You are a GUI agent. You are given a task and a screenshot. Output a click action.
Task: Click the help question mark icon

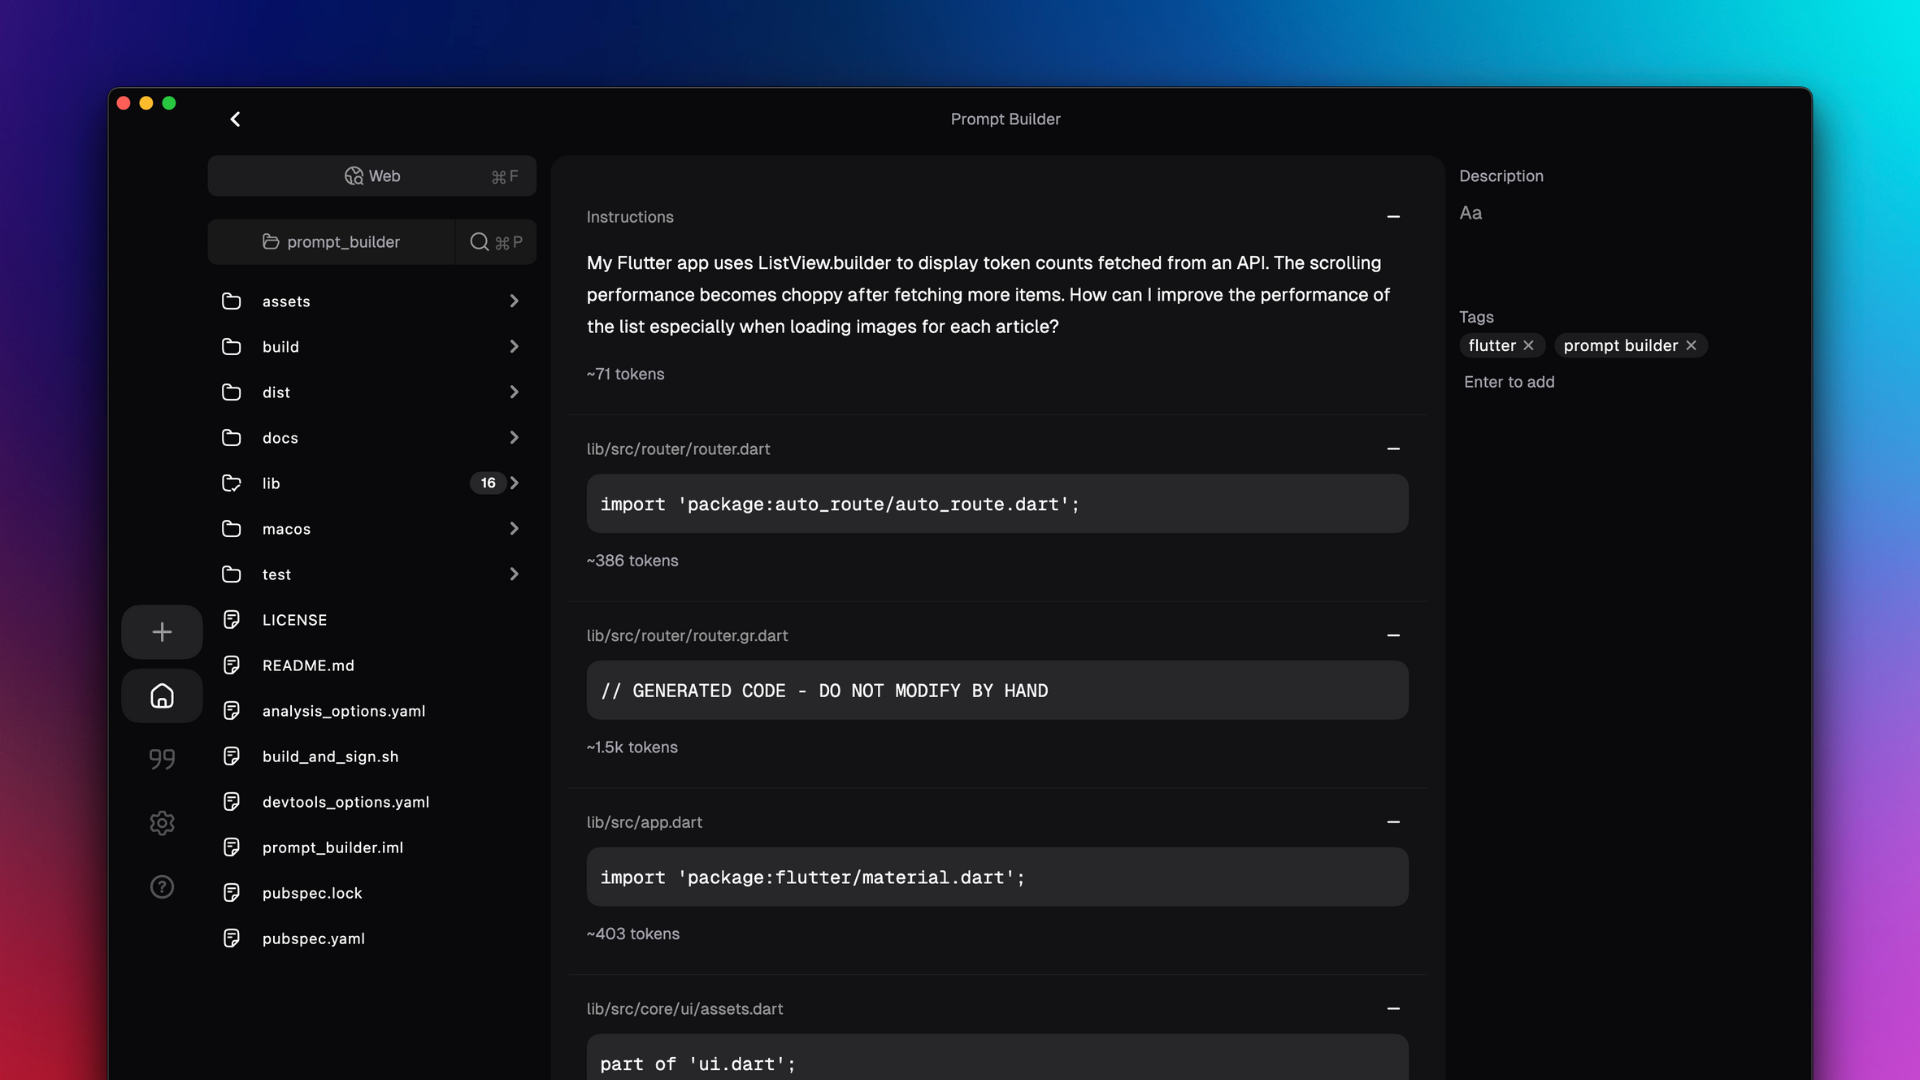[162, 887]
